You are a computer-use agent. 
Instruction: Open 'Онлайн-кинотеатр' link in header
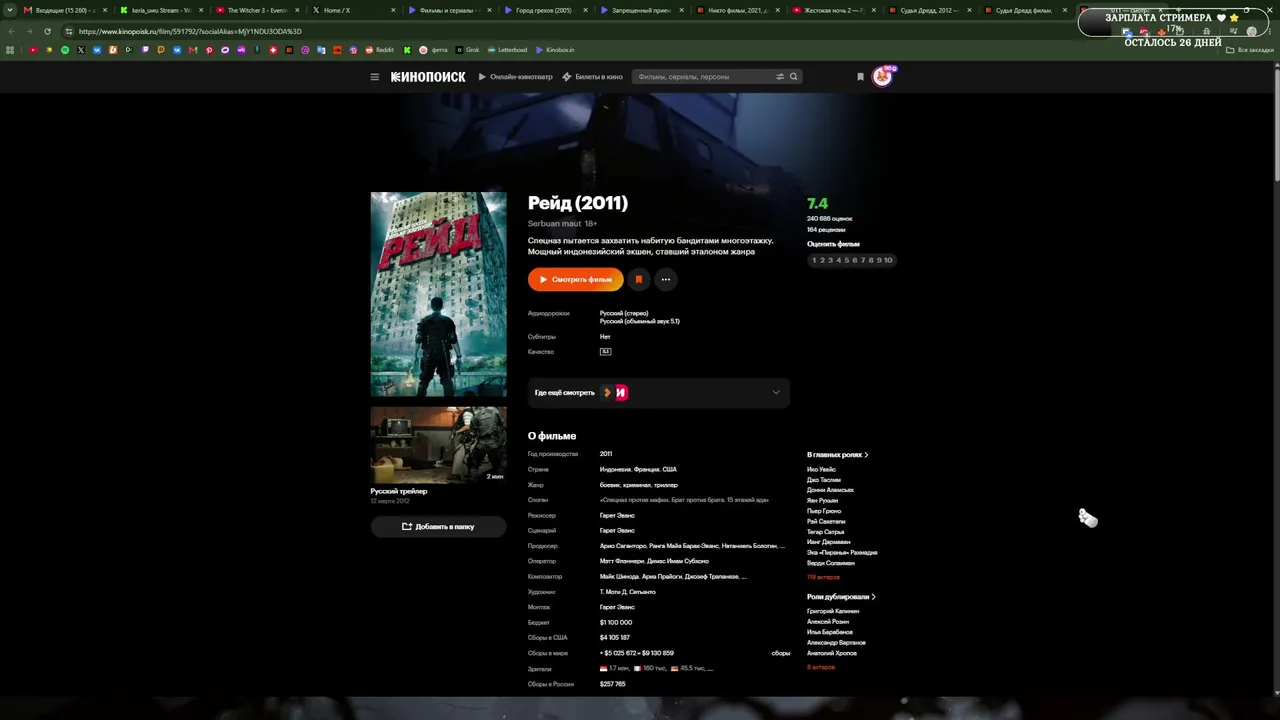pos(515,77)
